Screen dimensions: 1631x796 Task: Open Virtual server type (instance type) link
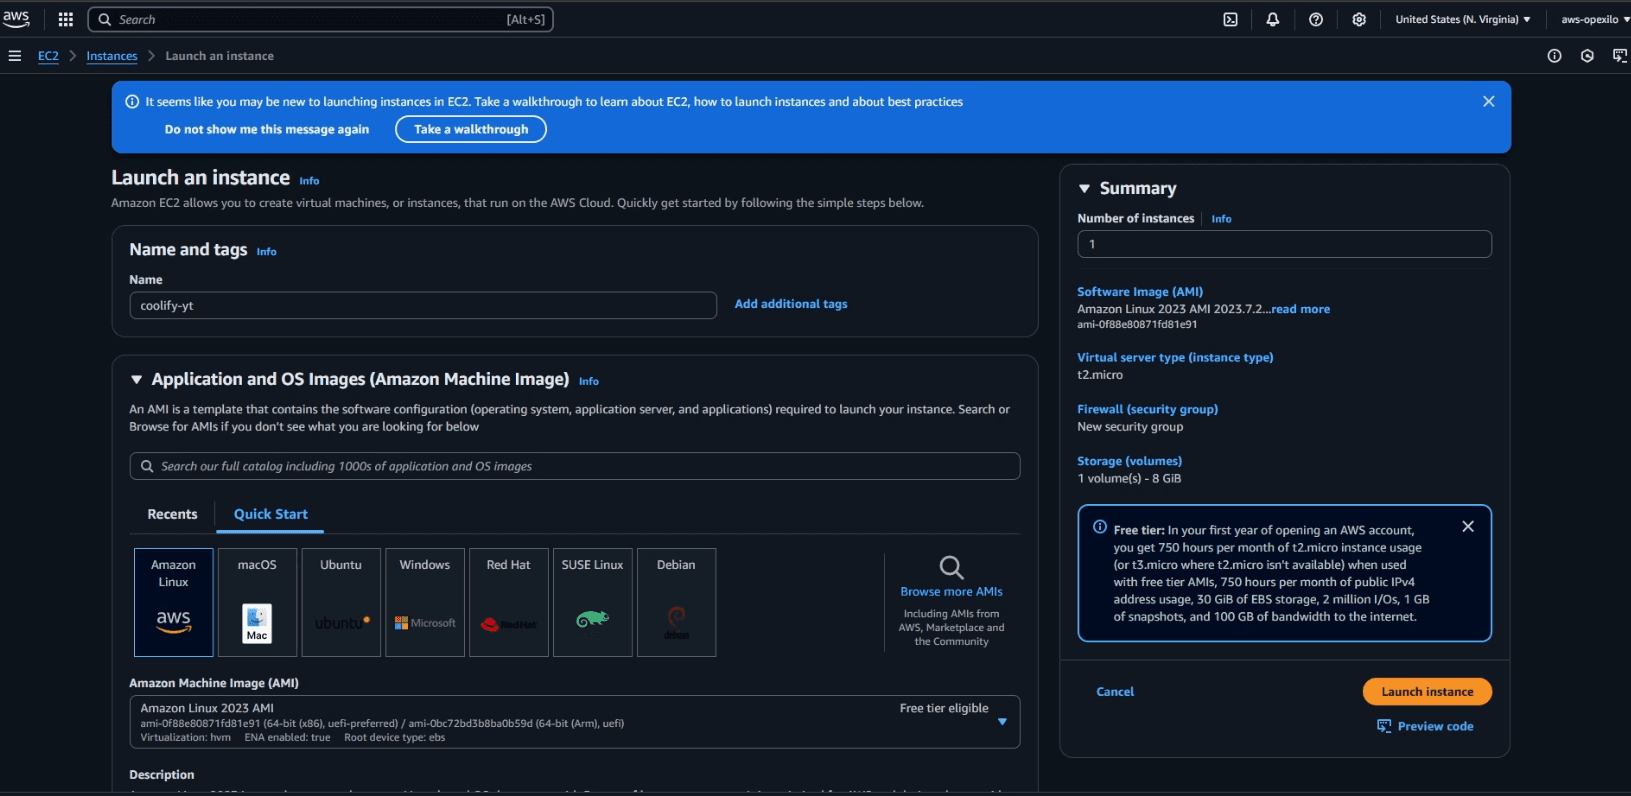[x=1175, y=357]
